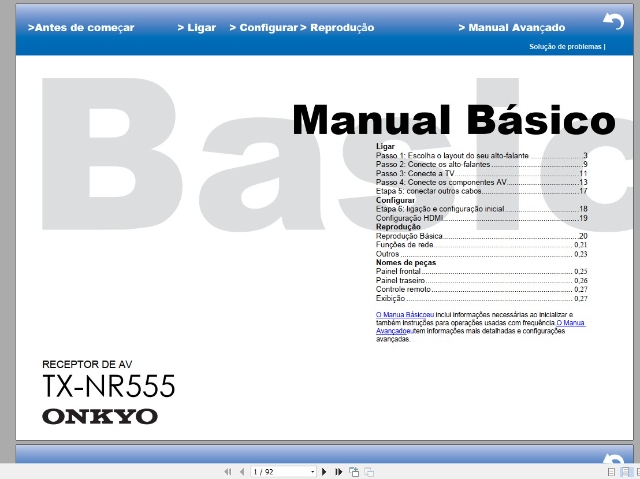Open Passo 3: Conecte a TV entry
This screenshot has width=640, height=479.
pos(482,173)
